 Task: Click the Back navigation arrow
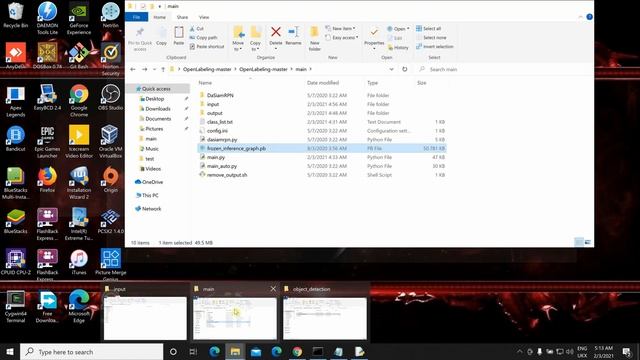point(133,69)
